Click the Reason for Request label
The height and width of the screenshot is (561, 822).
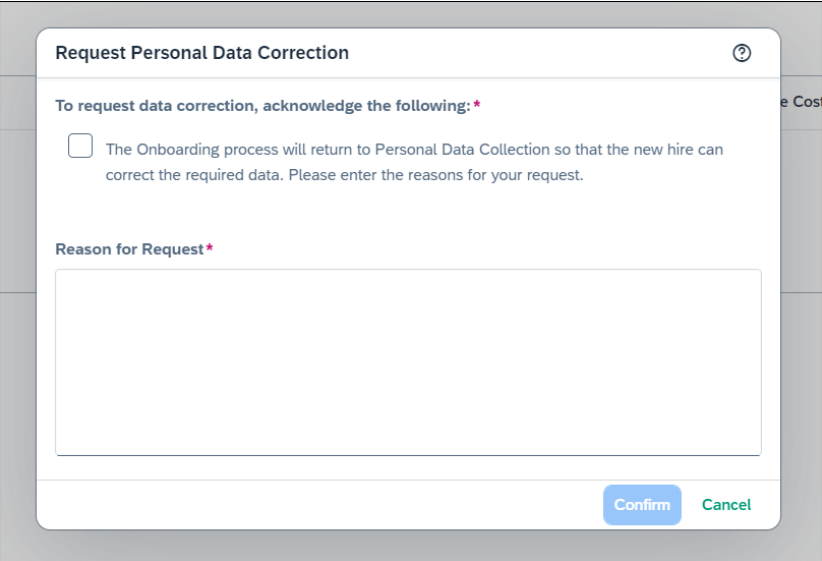129,249
